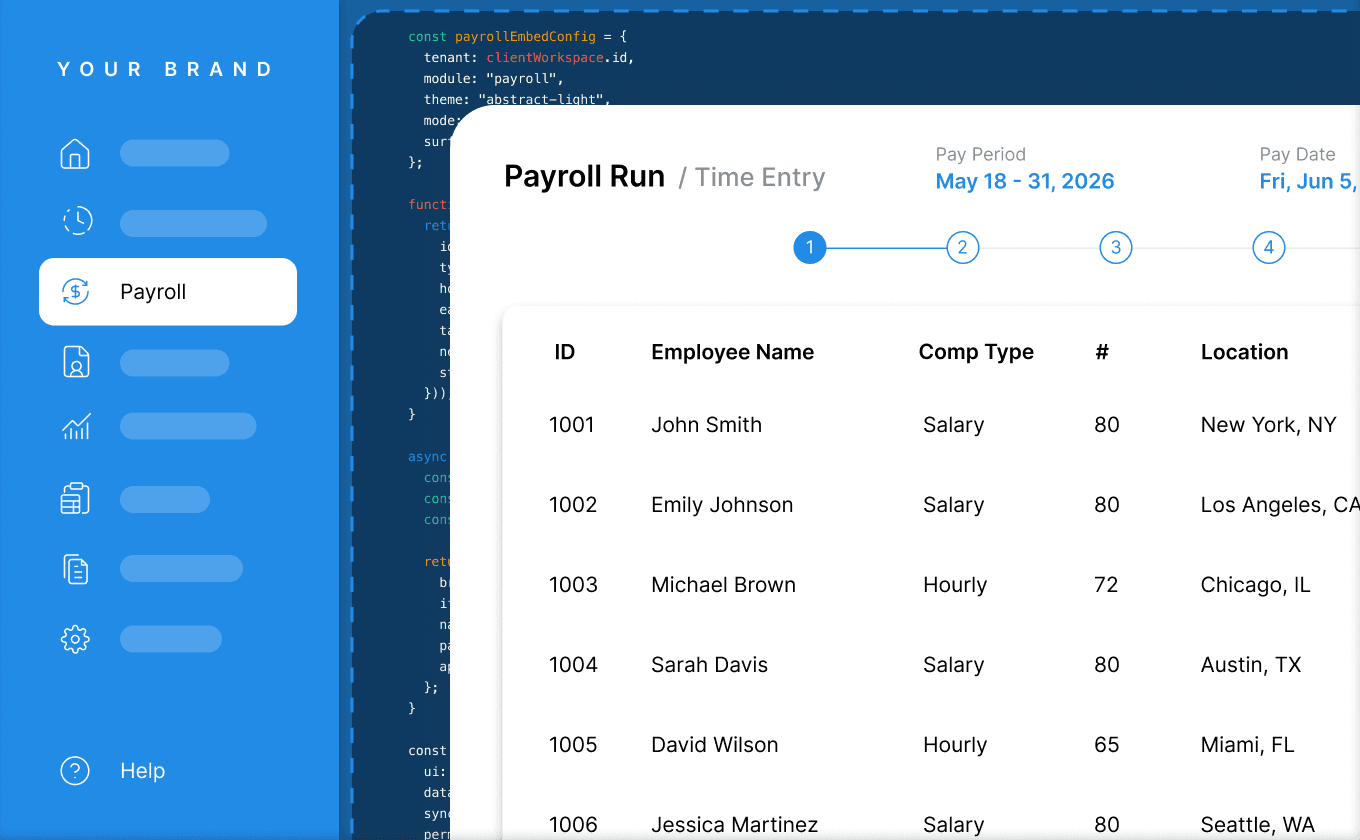Click the Help question mark icon
1360x840 pixels.
tap(75, 770)
